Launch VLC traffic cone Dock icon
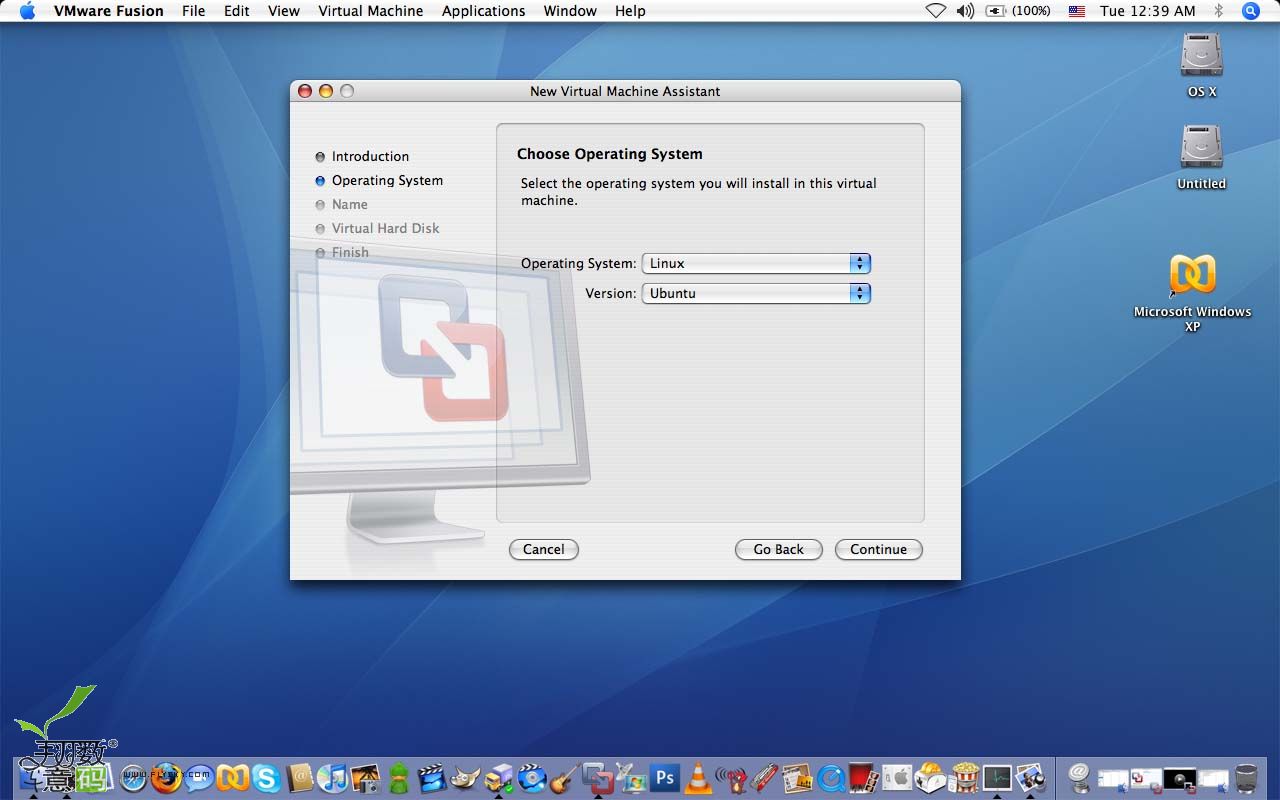This screenshot has width=1280, height=800. pyautogui.click(x=698, y=778)
